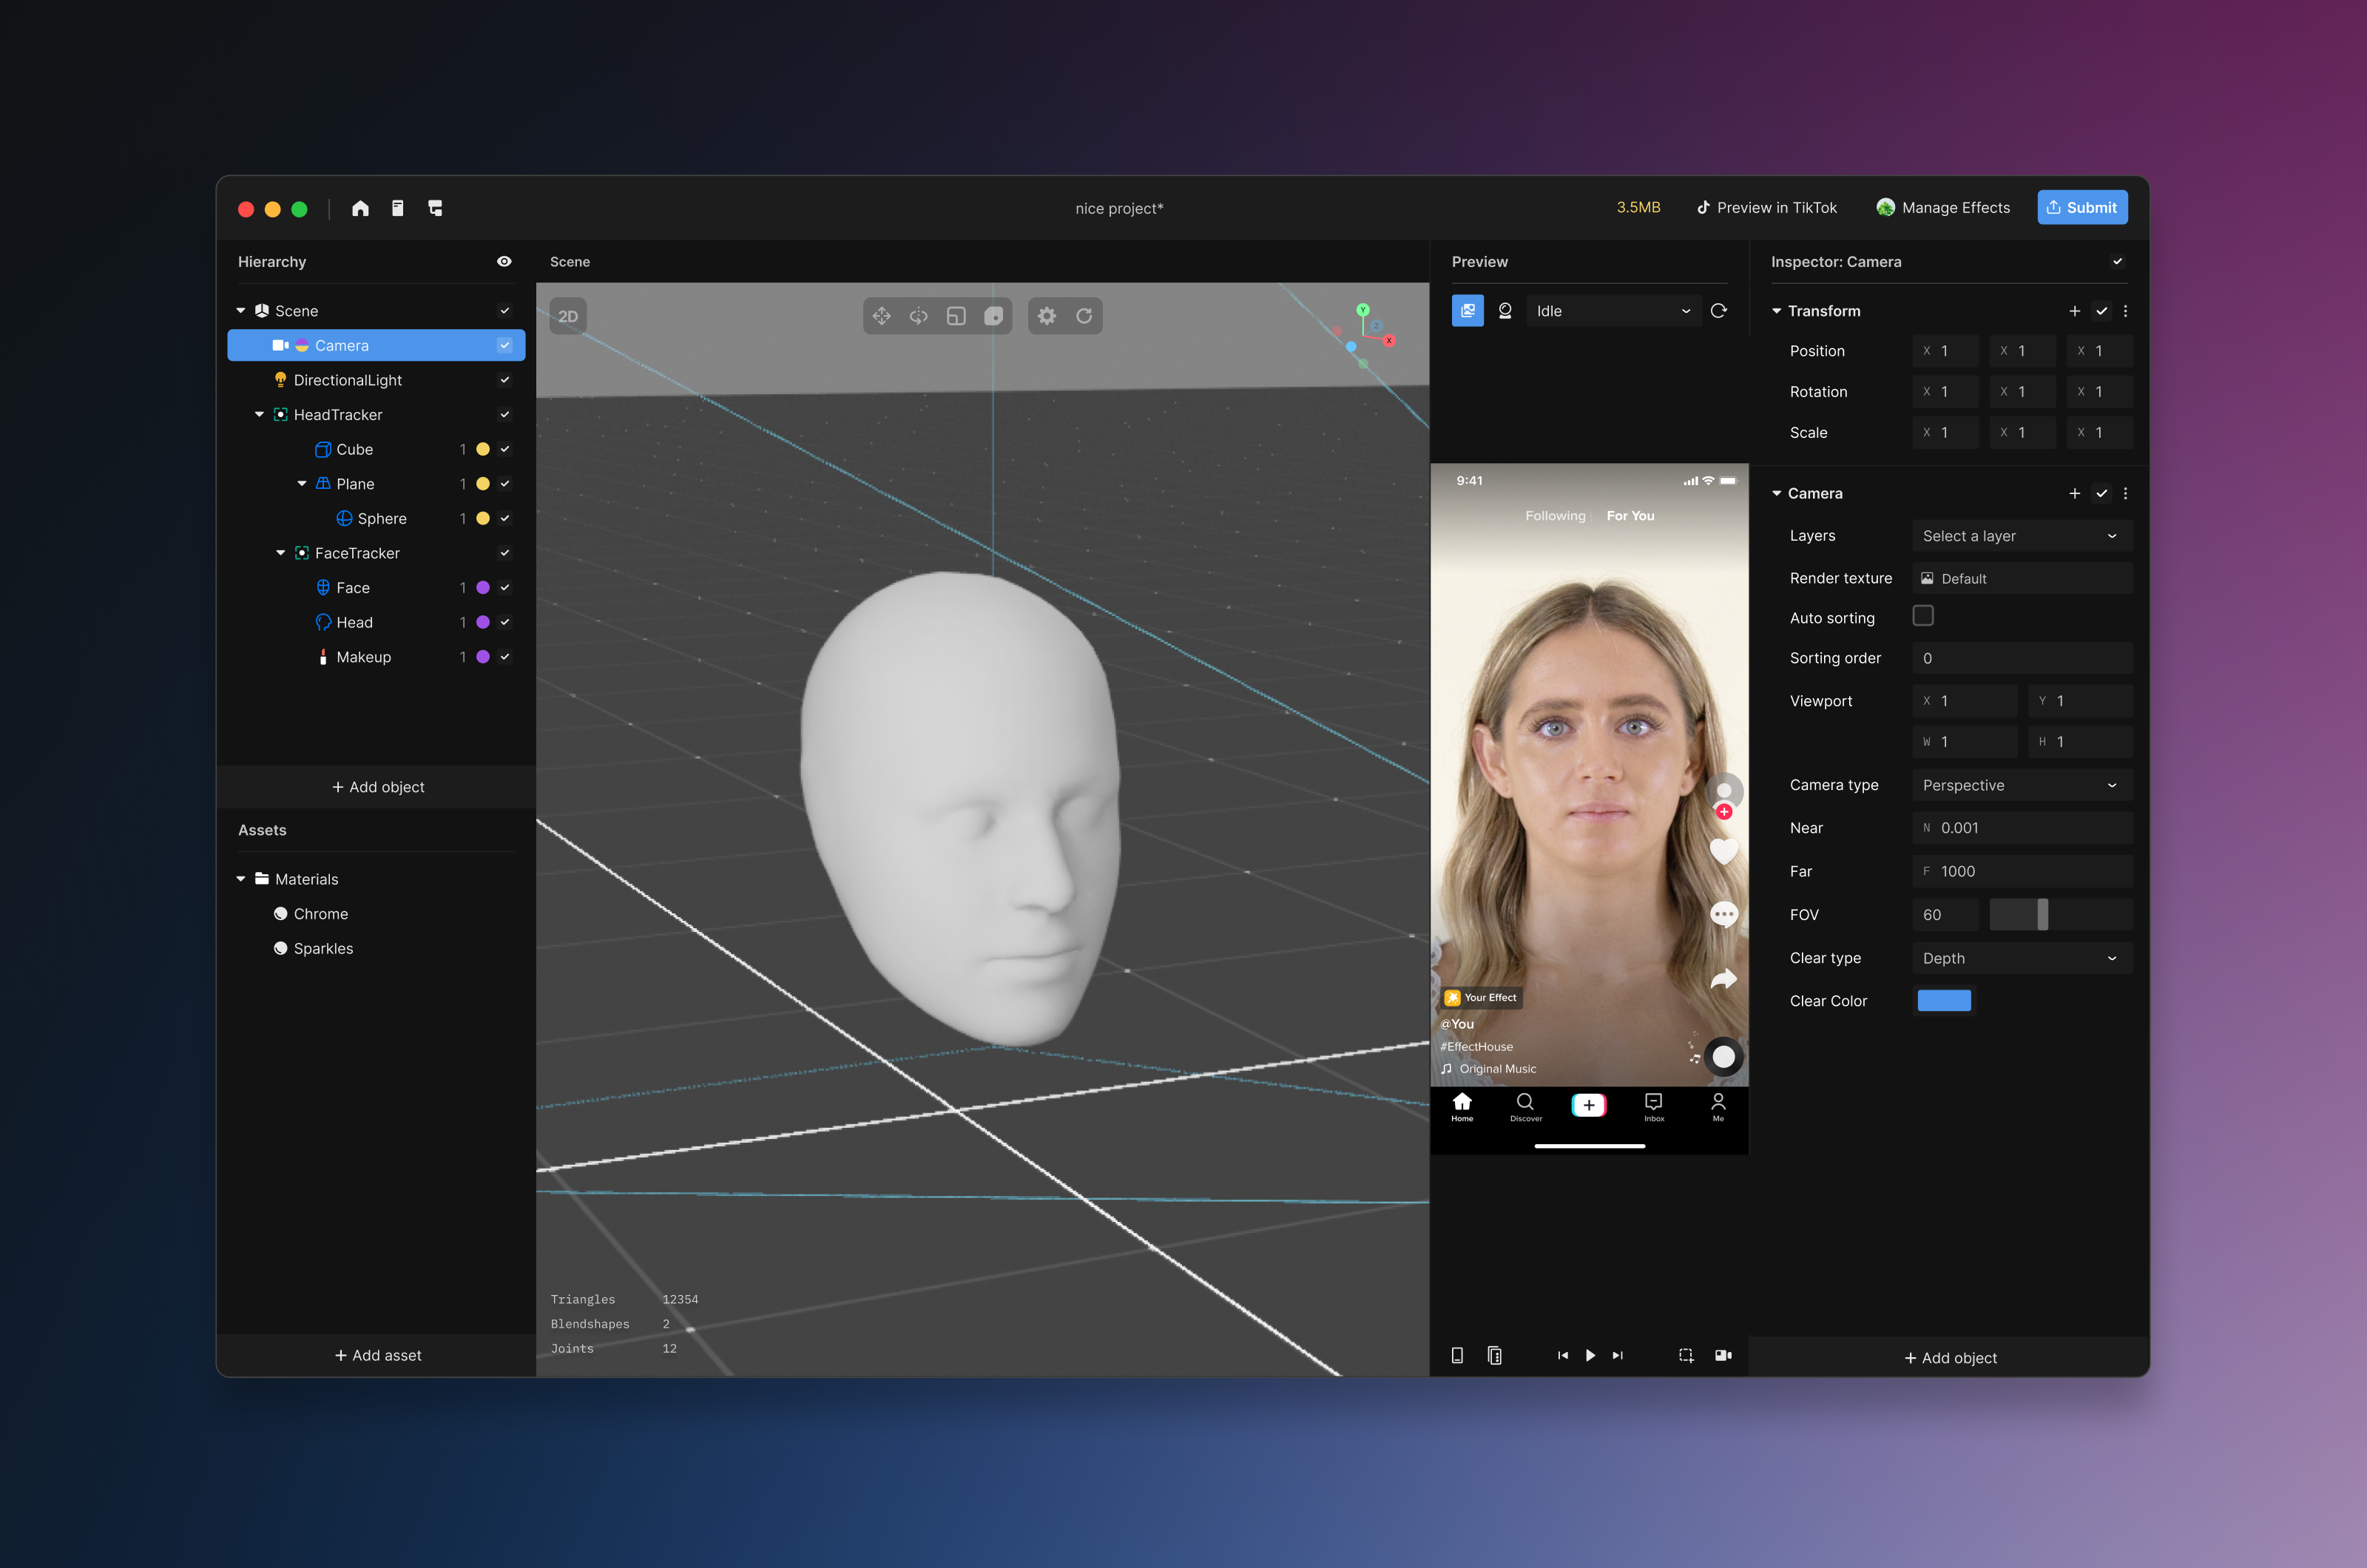The image size is (2367, 1568).
Task: Click Preview in TikTok
Action: (x=1767, y=208)
